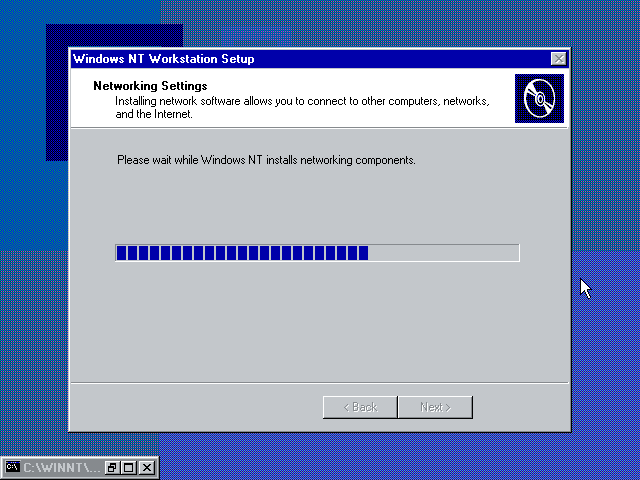Restore the minimized C:\WINNT window
The image size is (640, 480).
coord(111,467)
